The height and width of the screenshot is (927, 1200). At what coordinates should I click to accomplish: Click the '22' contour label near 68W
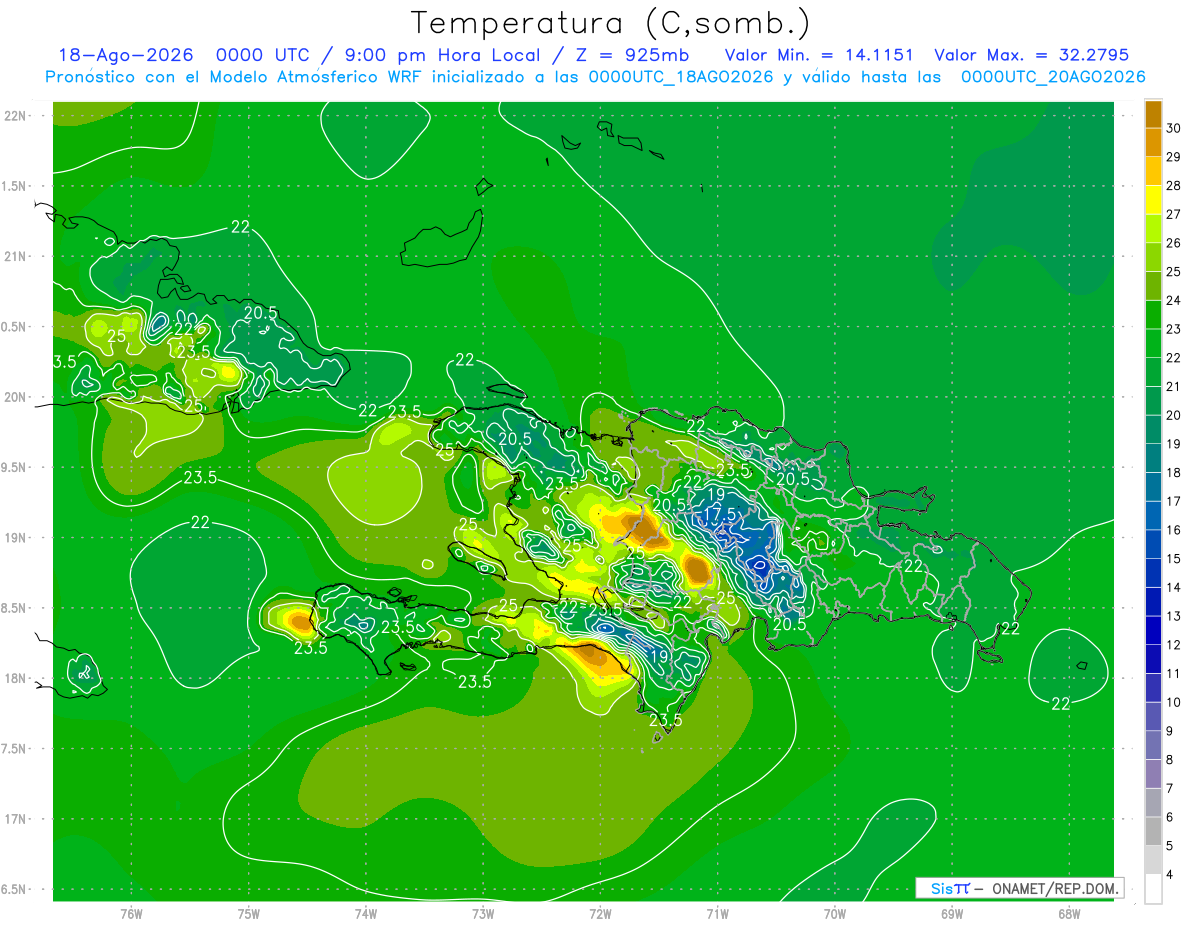pos(1061,704)
